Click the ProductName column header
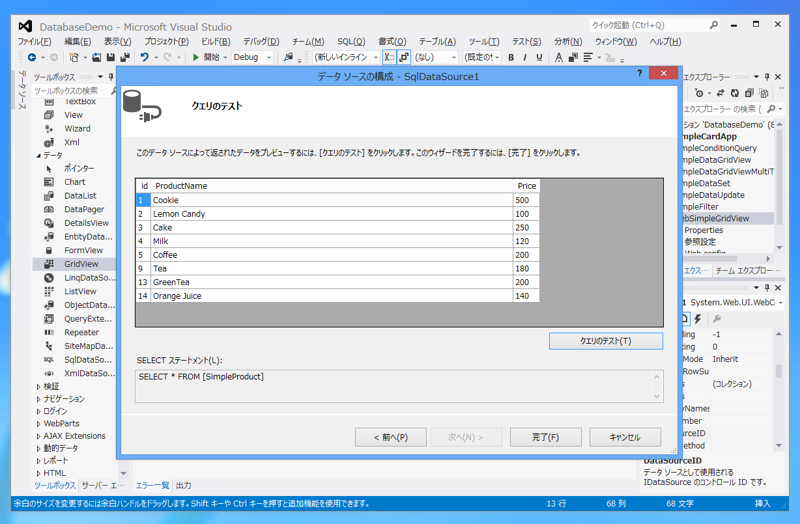This screenshot has width=800, height=524. [x=332, y=186]
